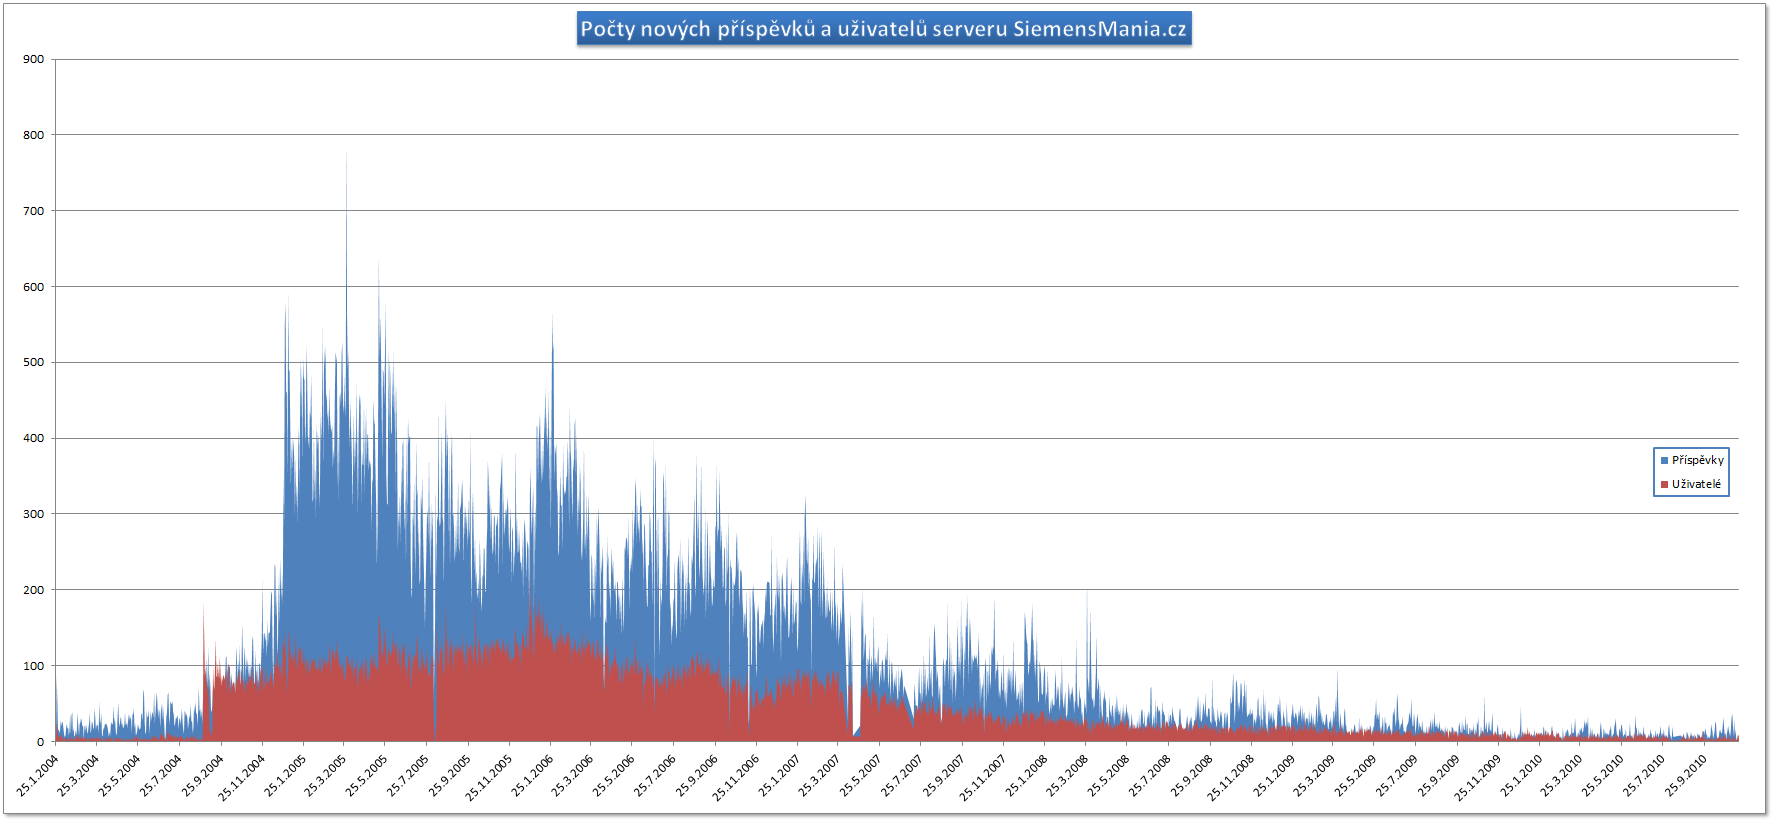
Task: Select the 25.3.2010 date axis label
Action: tap(1560, 776)
